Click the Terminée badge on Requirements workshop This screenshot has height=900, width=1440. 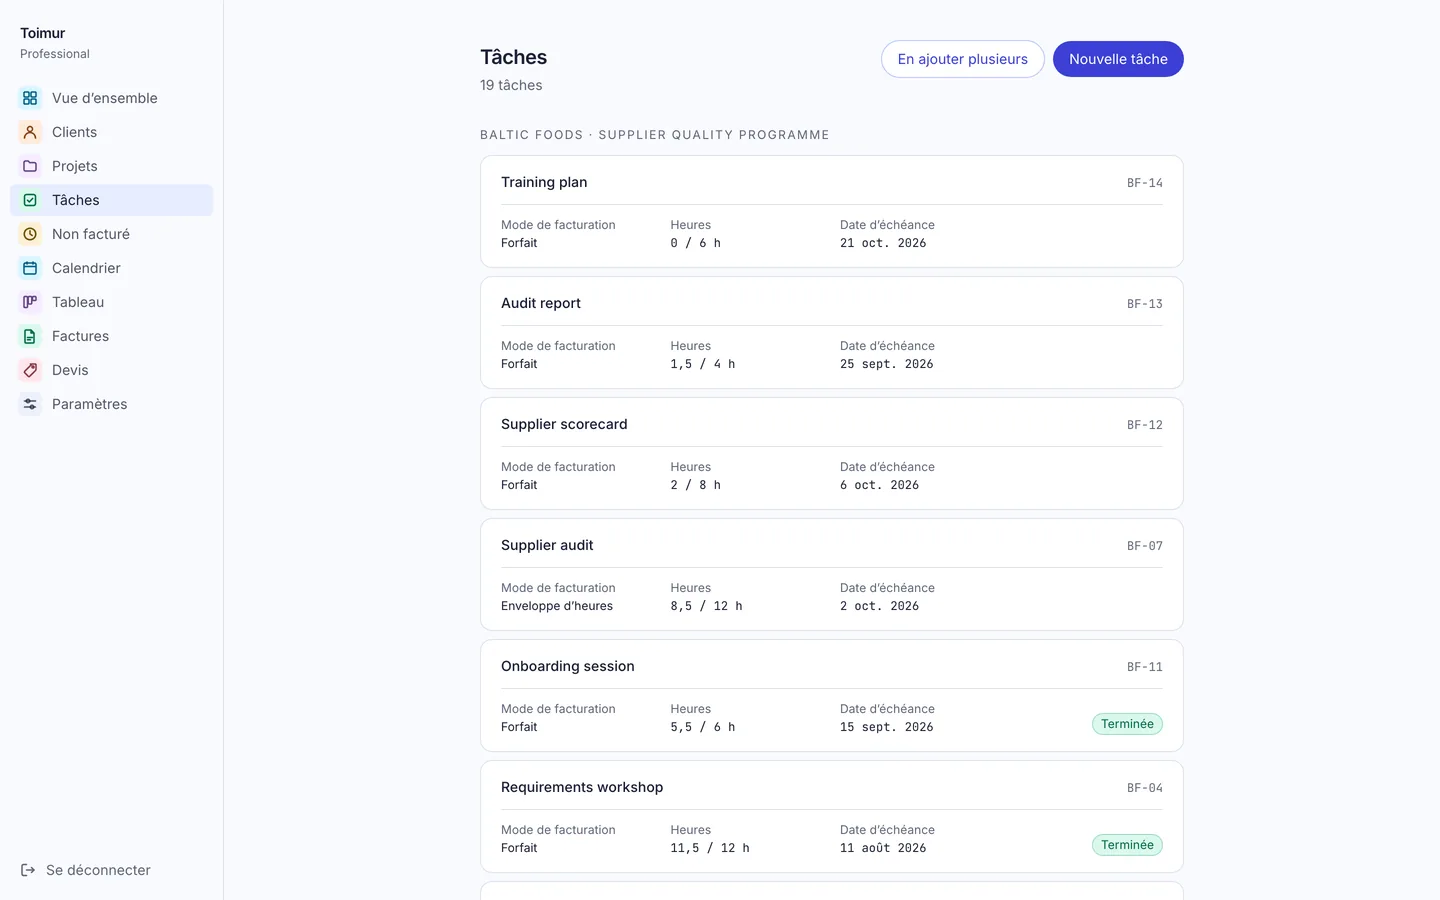1127,845
